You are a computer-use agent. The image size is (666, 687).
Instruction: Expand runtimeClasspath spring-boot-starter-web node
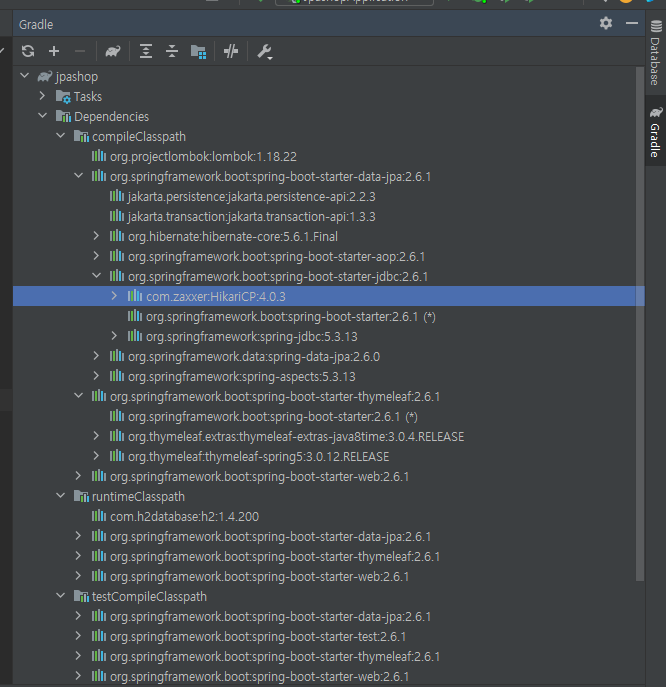pyautogui.click(x=78, y=576)
